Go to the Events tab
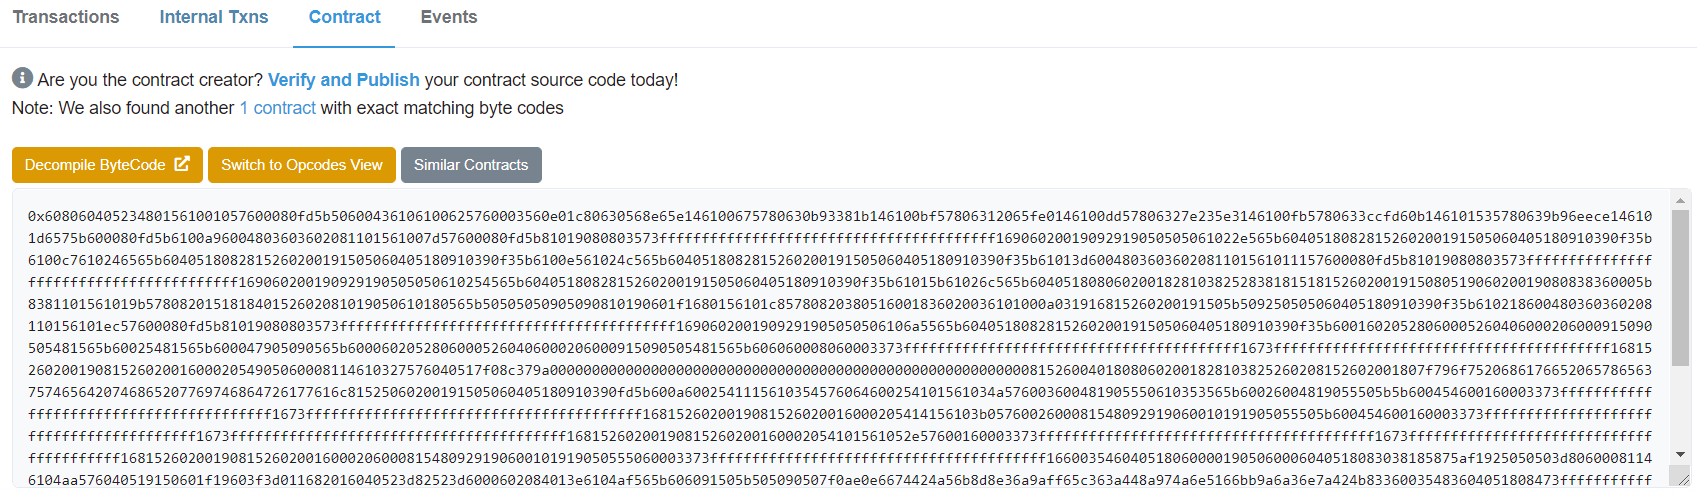 point(449,17)
